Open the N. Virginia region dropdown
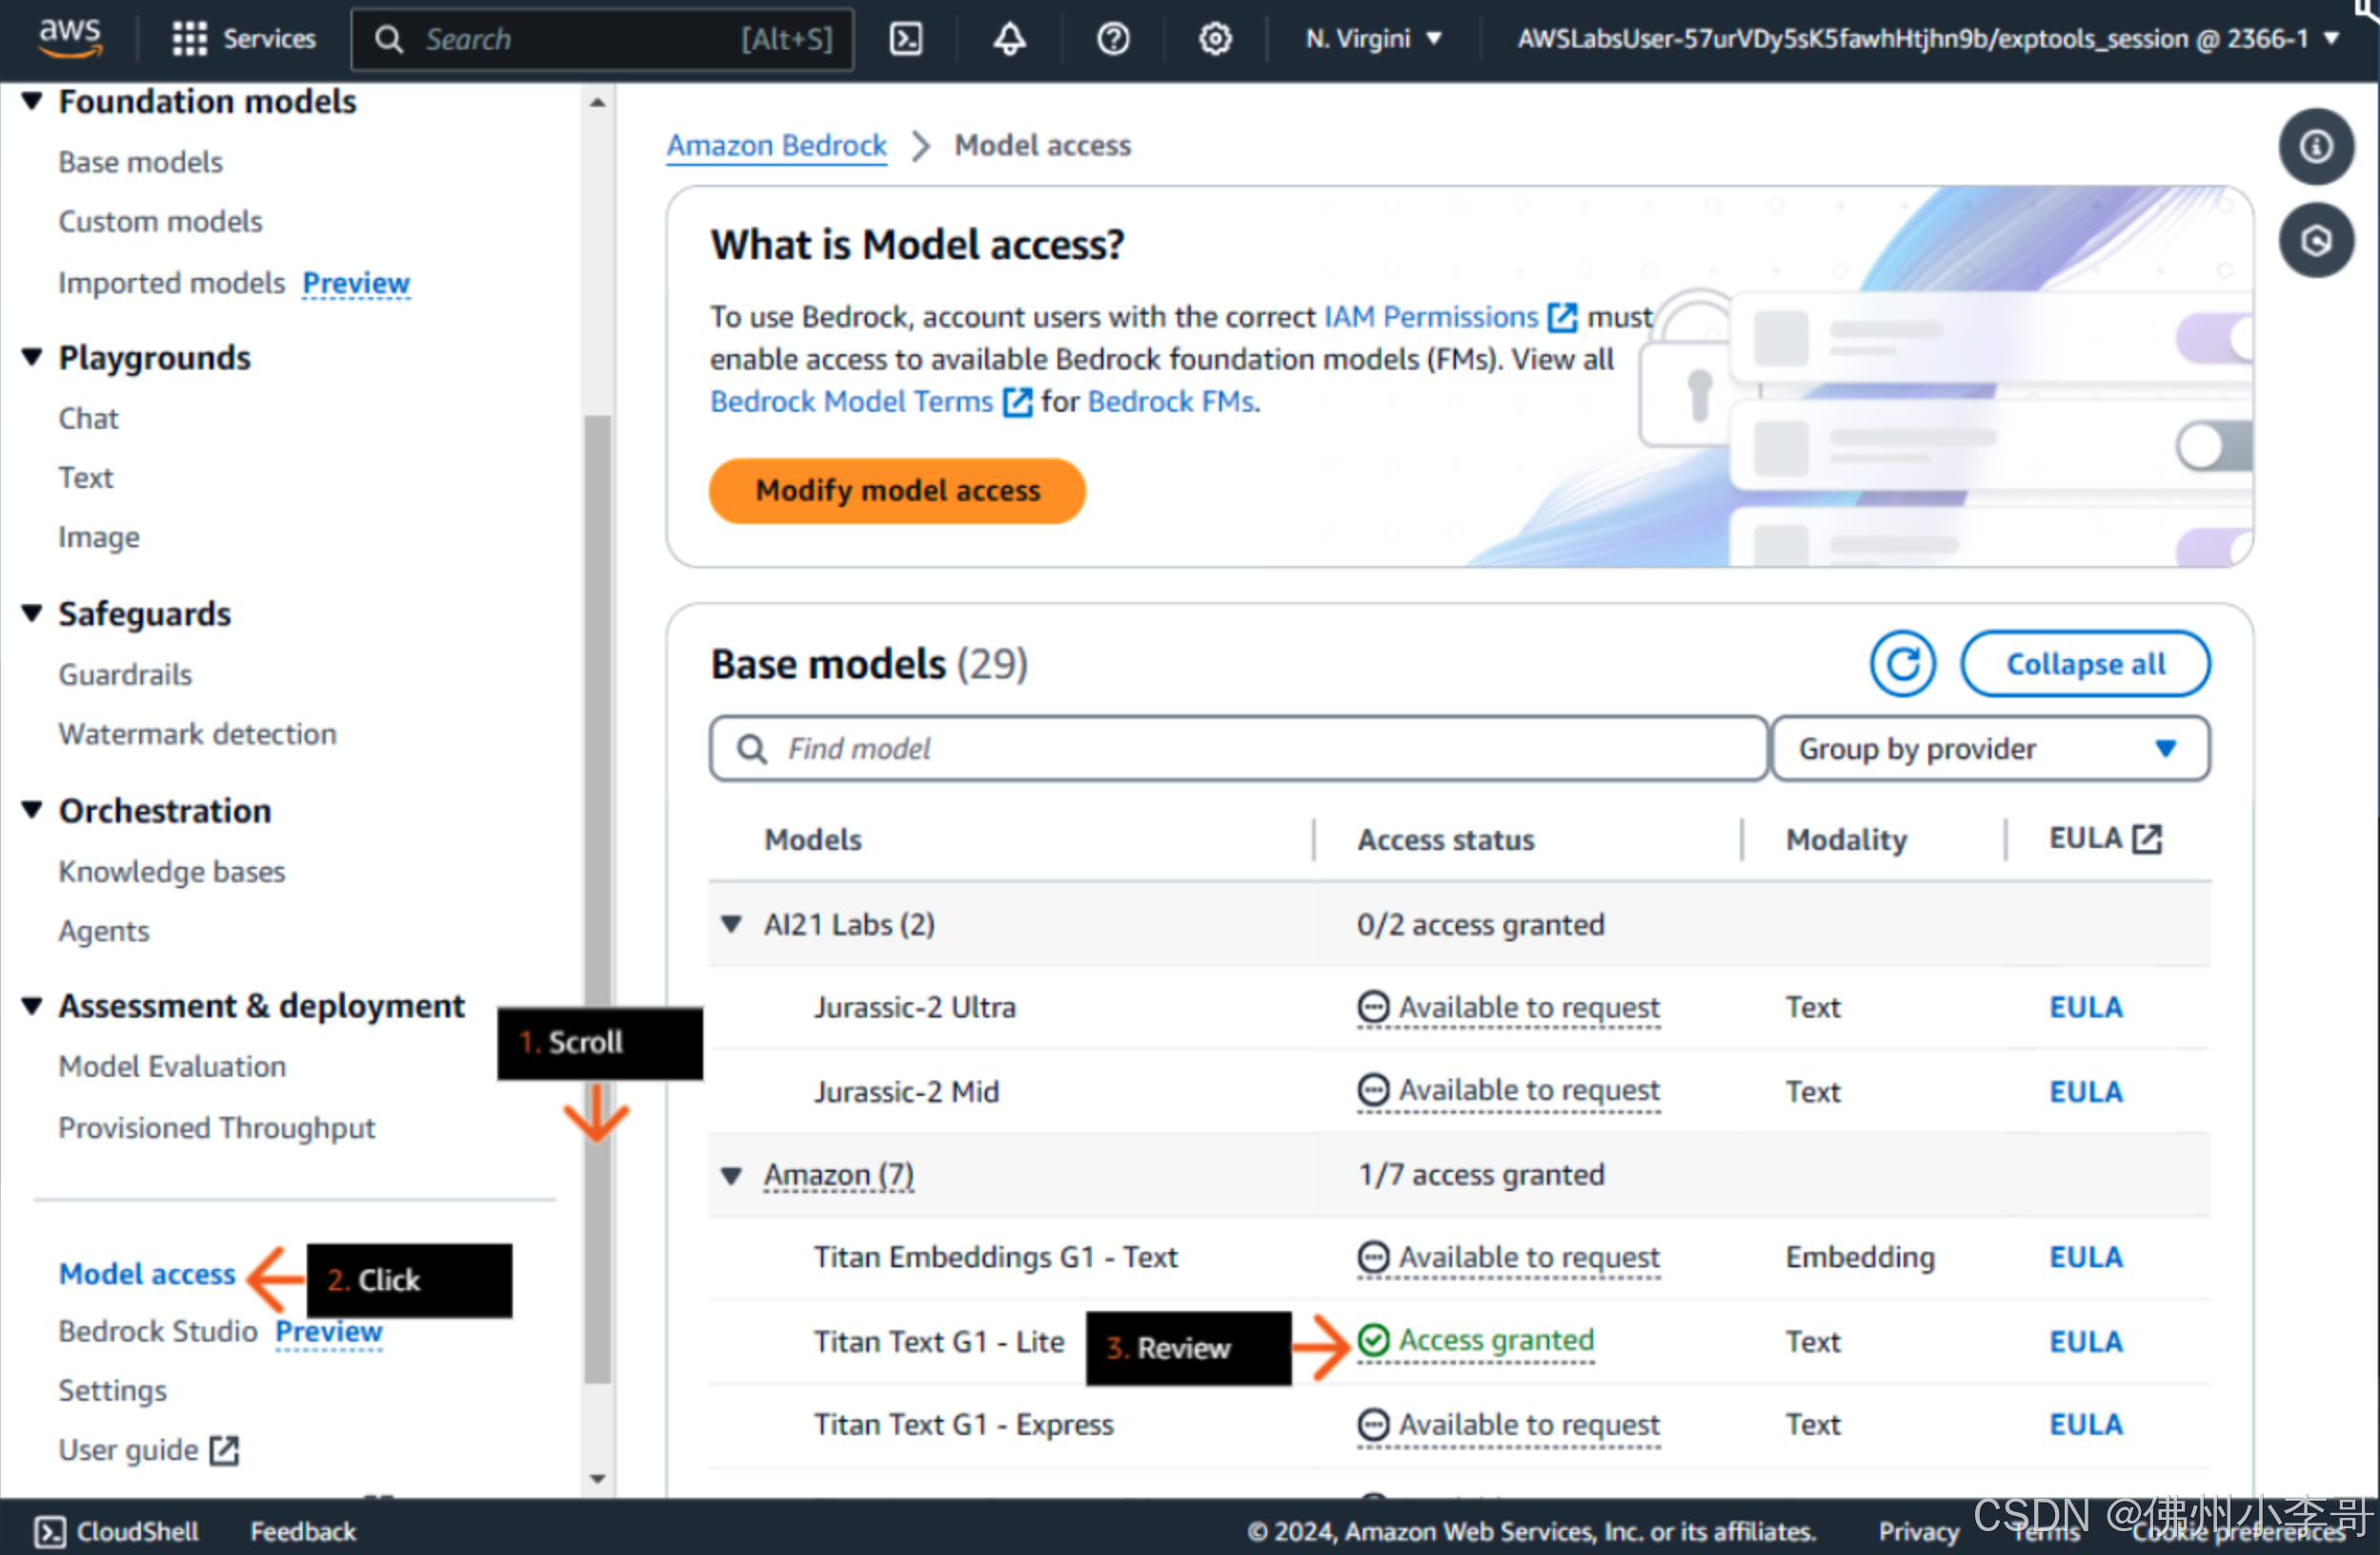Image resolution: width=2380 pixels, height=1555 pixels. pos(1373,39)
